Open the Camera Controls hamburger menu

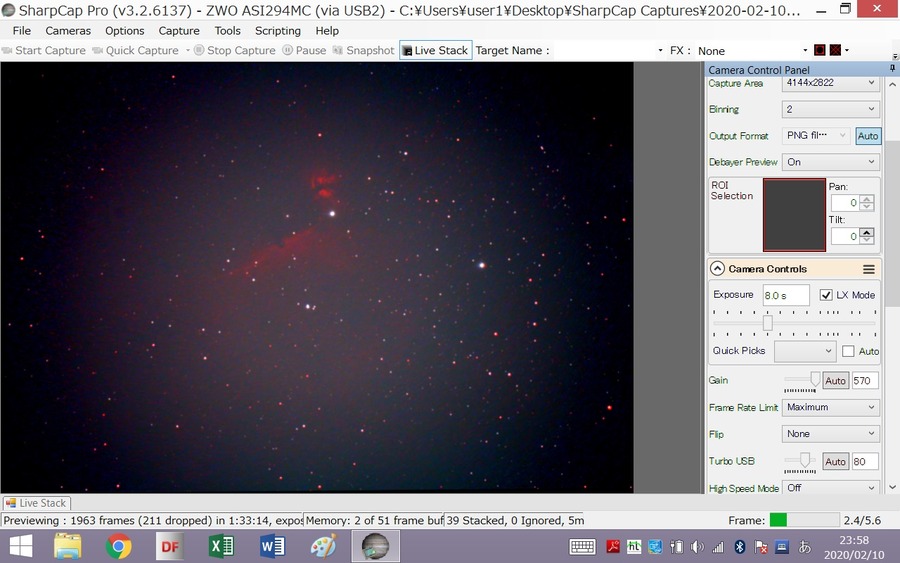coord(869,269)
